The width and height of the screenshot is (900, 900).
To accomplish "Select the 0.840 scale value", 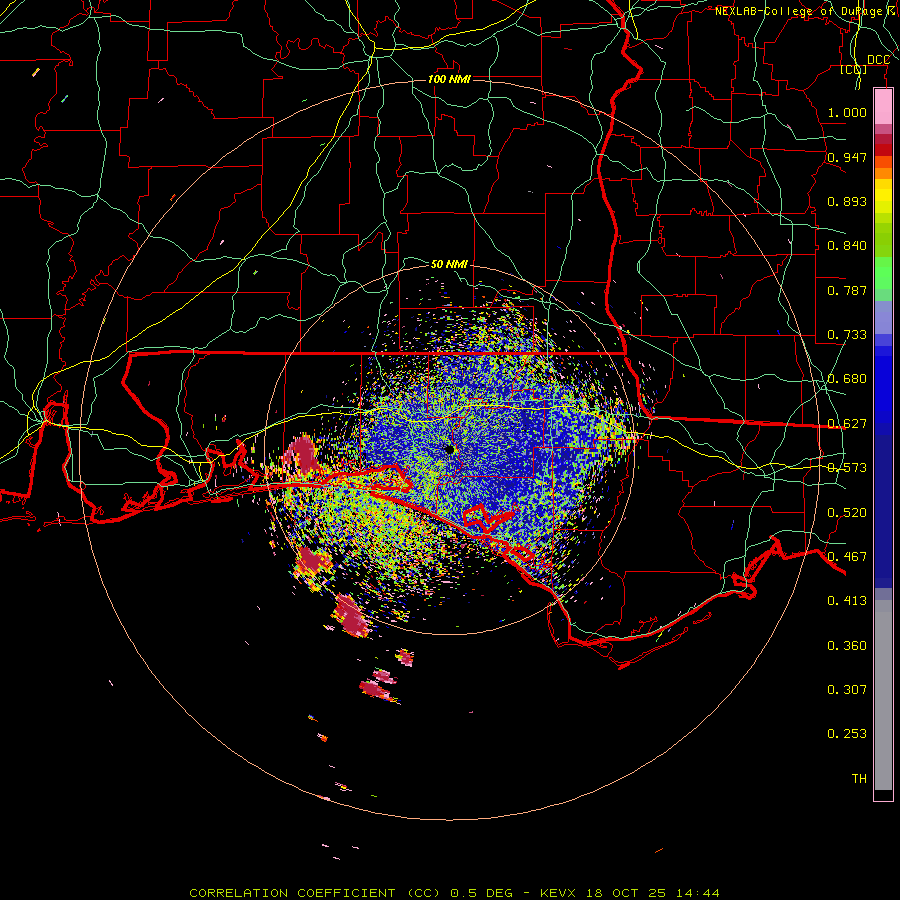I will pyautogui.click(x=847, y=246).
